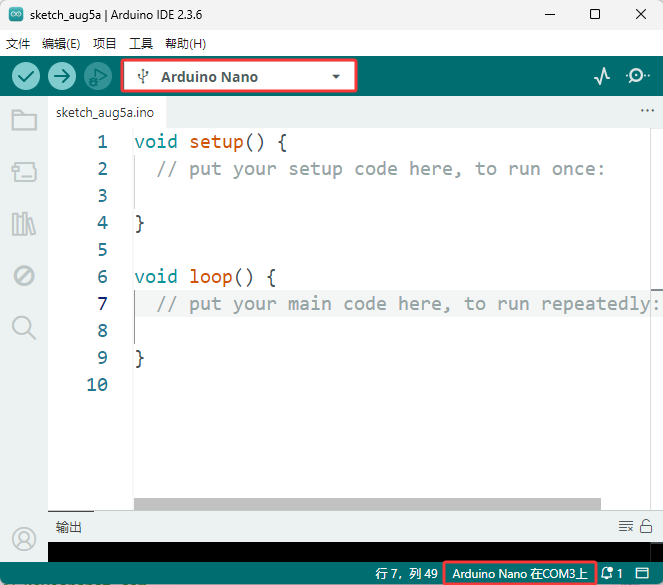Open the Boards Manager panel
The width and height of the screenshot is (663, 585).
[x=24, y=172]
